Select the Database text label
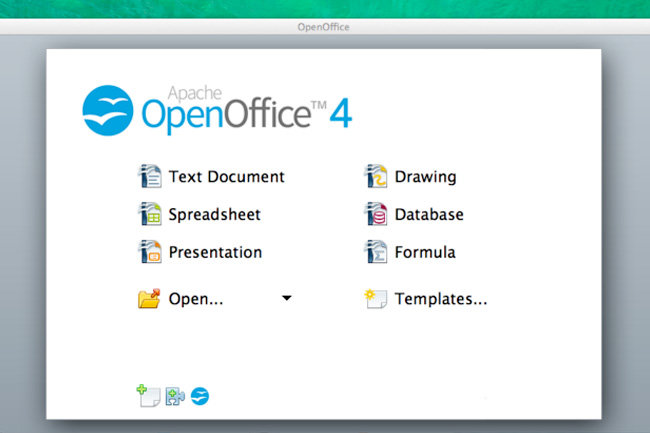Image resolution: width=650 pixels, height=433 pixels. tap(429, 214)
